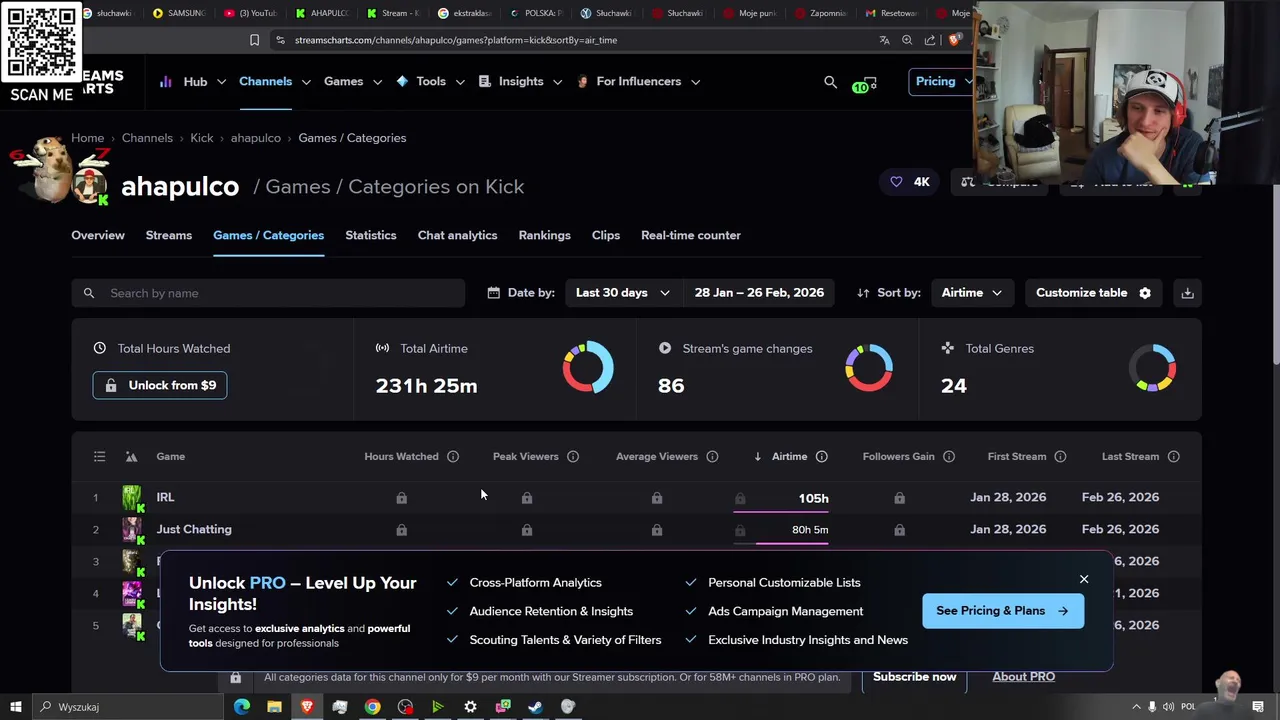Screen dimensions: 1280x720
Task: Click the heart favorite icon beside 4K
Action: click(896, 182)
